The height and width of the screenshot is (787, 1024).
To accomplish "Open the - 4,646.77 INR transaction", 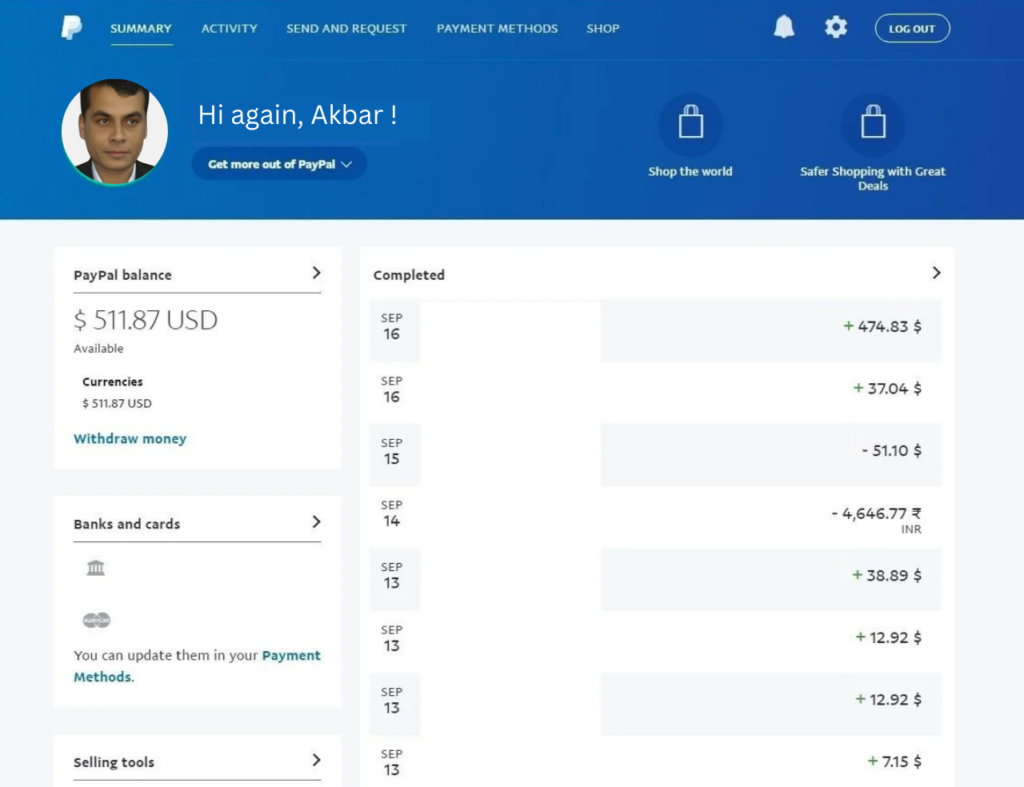I will 655,517.
